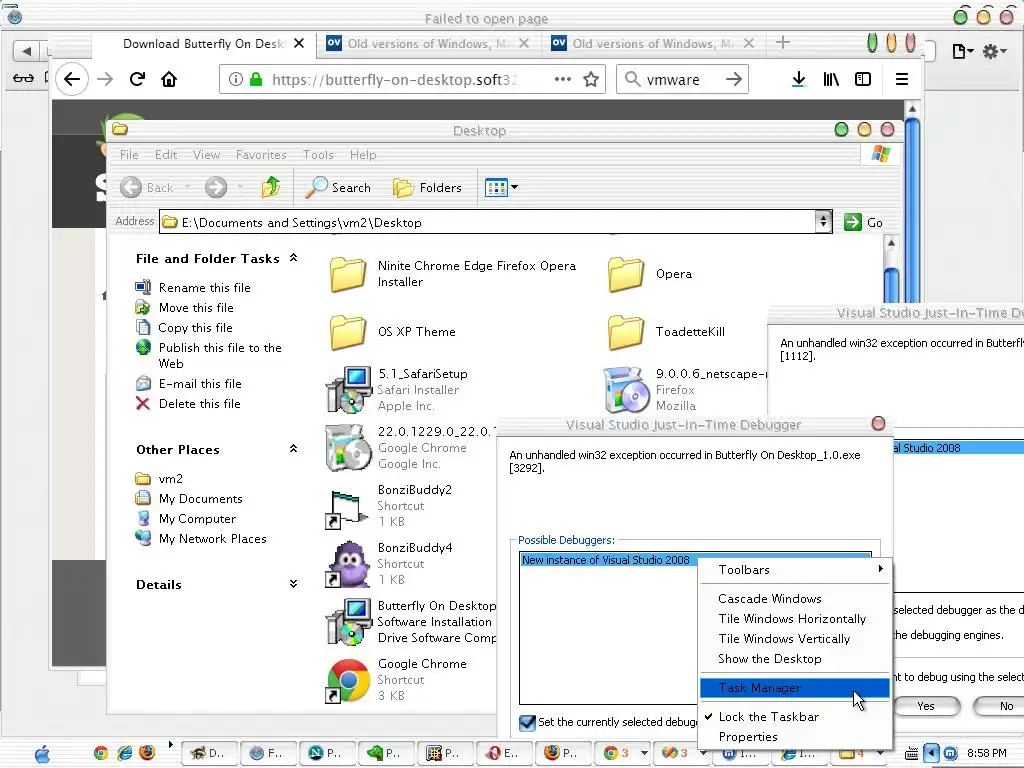Open Firefox library icon

point(831,79)
